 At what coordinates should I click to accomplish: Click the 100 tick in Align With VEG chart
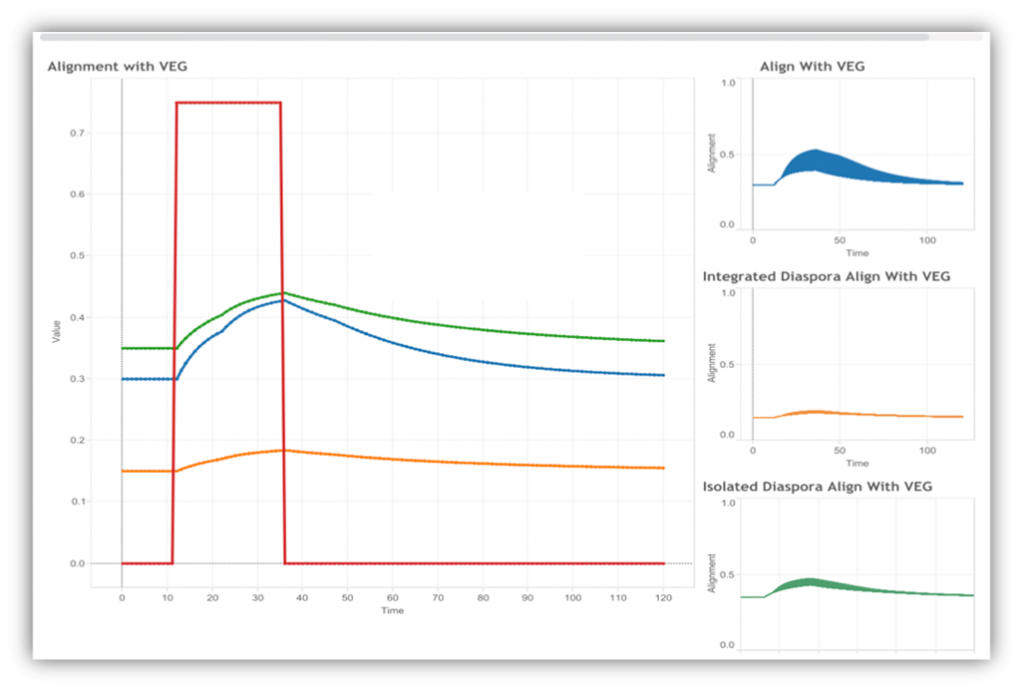click(927, 240)
